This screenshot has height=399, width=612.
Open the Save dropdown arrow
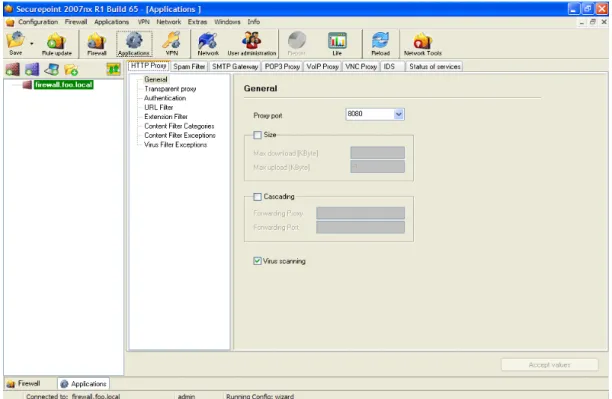32,43
